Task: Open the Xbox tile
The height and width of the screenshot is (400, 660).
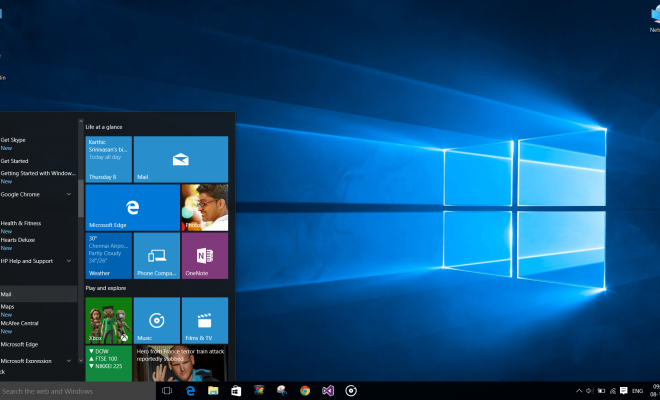Action: (x=109, y=320)
